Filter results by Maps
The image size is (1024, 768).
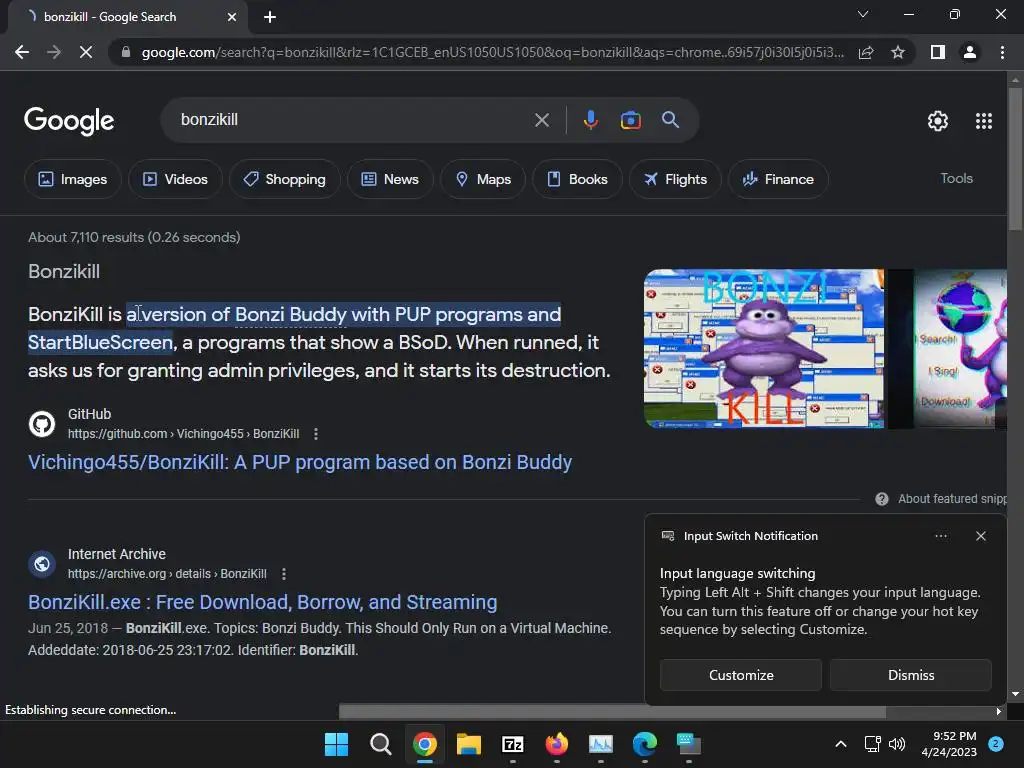pyautogui.click(x=483, y=179)
